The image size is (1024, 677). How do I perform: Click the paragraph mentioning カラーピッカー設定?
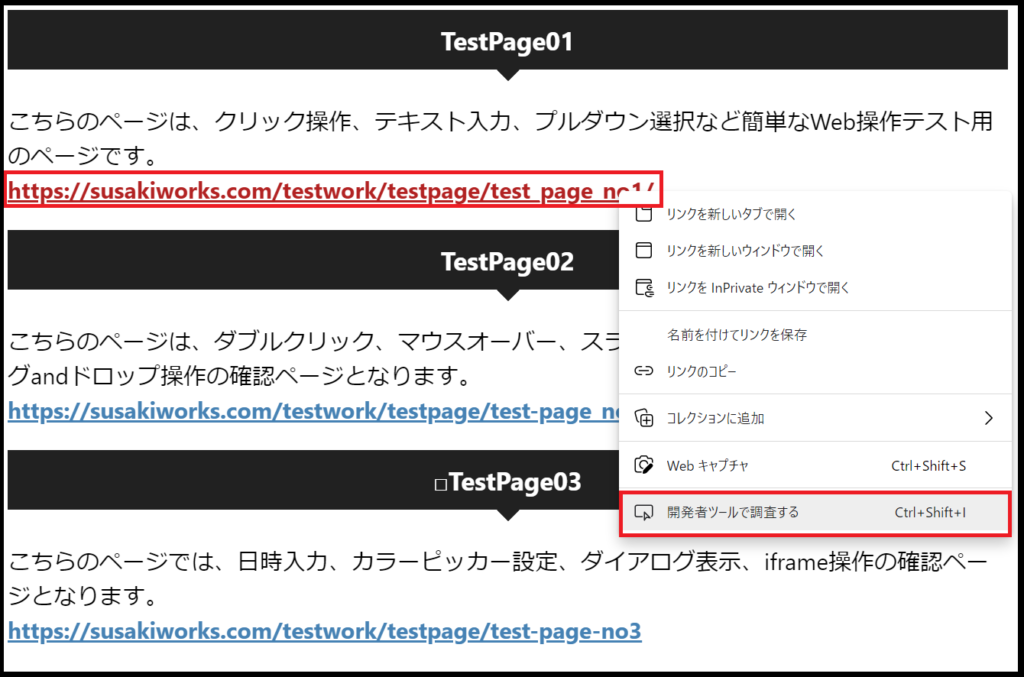(x=498, y=578)
